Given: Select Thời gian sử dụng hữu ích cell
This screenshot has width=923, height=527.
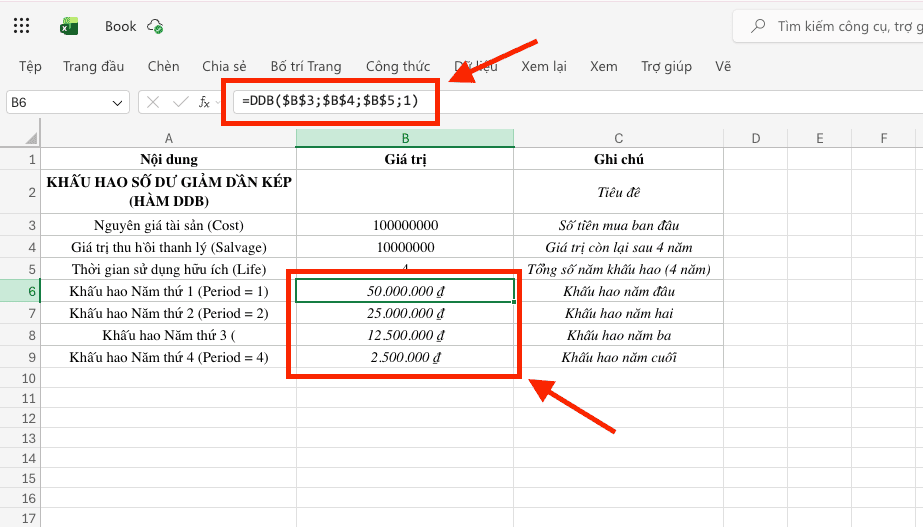Looking at the screenshot, I should 168,269.
